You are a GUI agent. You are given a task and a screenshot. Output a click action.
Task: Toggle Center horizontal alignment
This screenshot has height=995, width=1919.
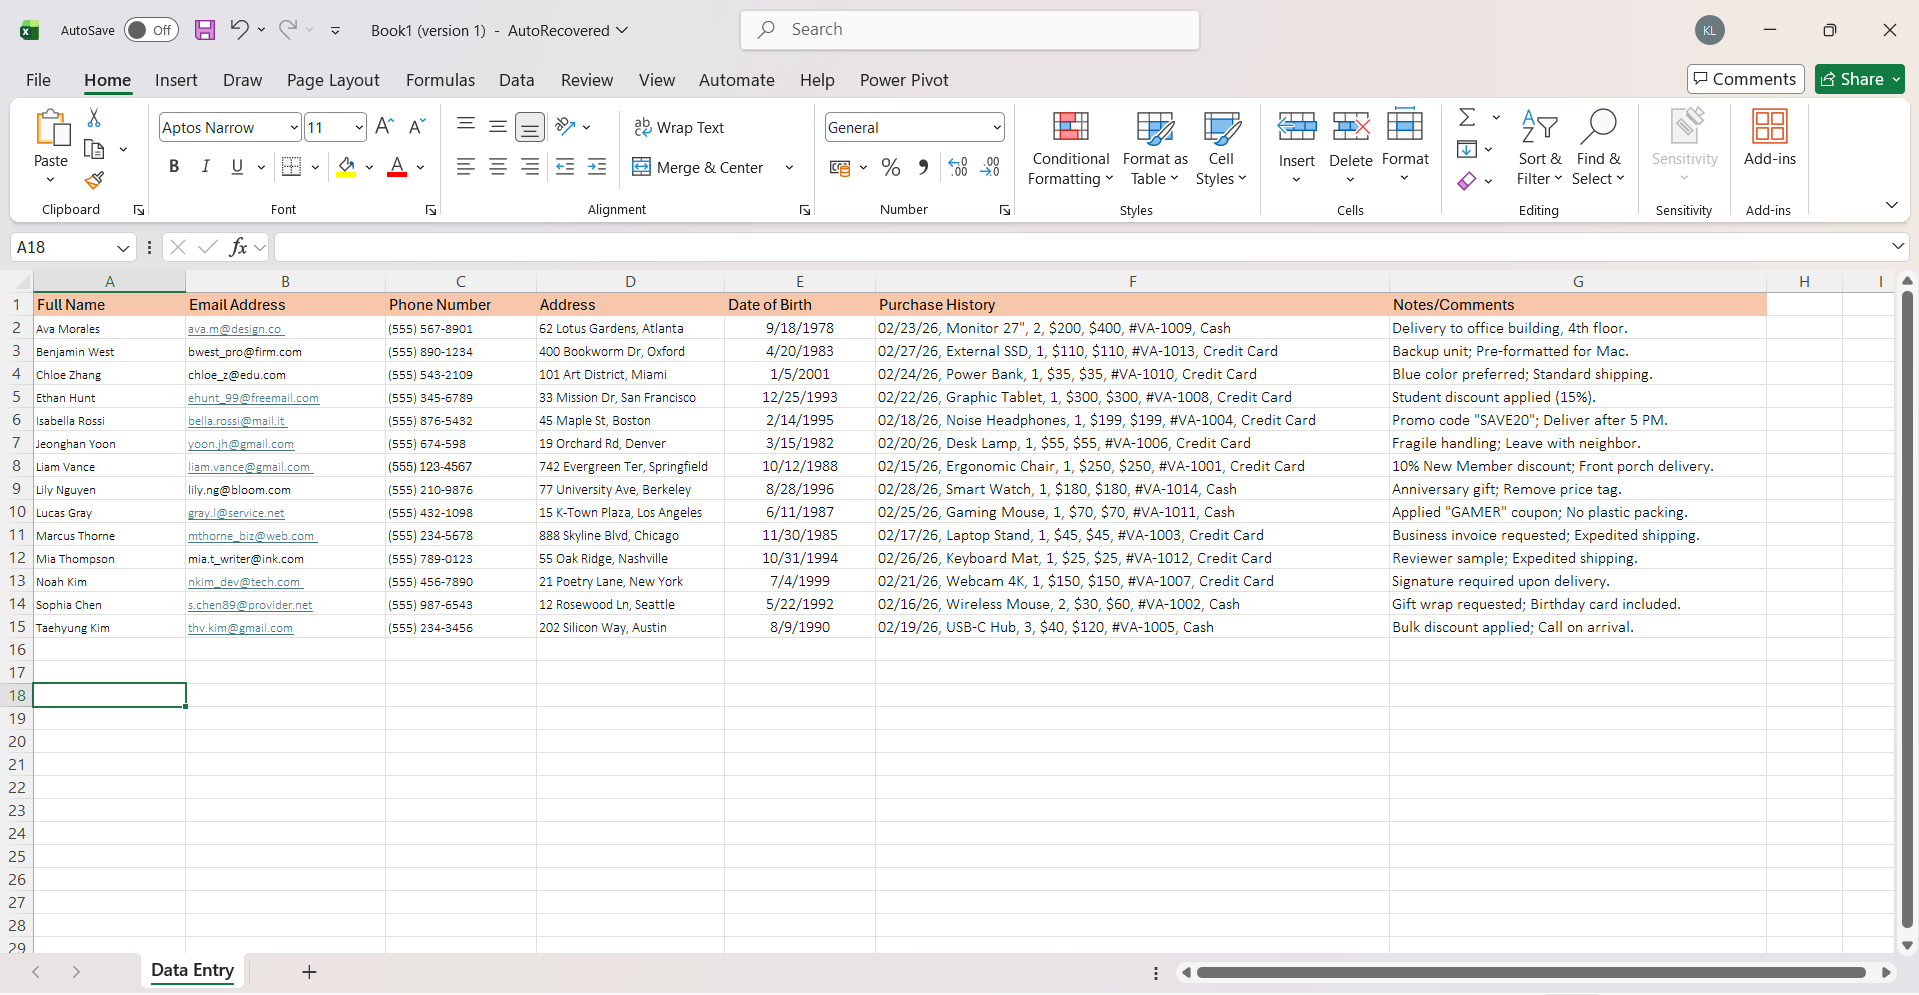498,167
